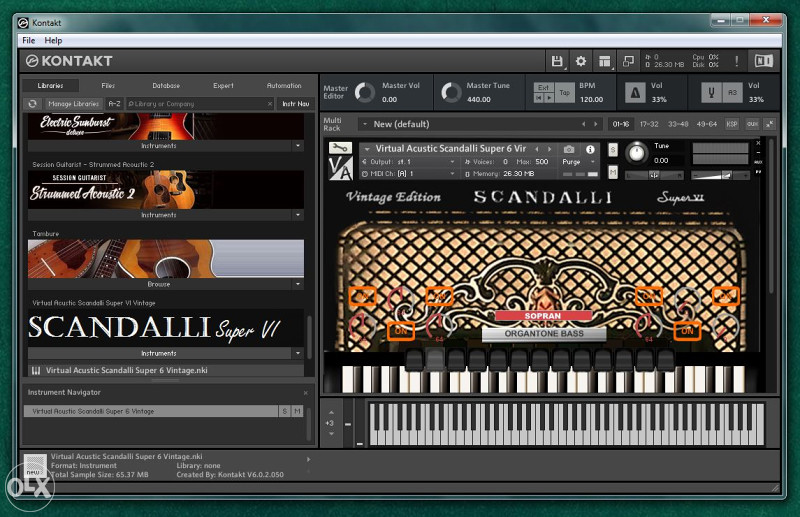This screenshot has height=517, width=800.
Task: Load the previous multi rack preset
Action: [x=584, y=124]
